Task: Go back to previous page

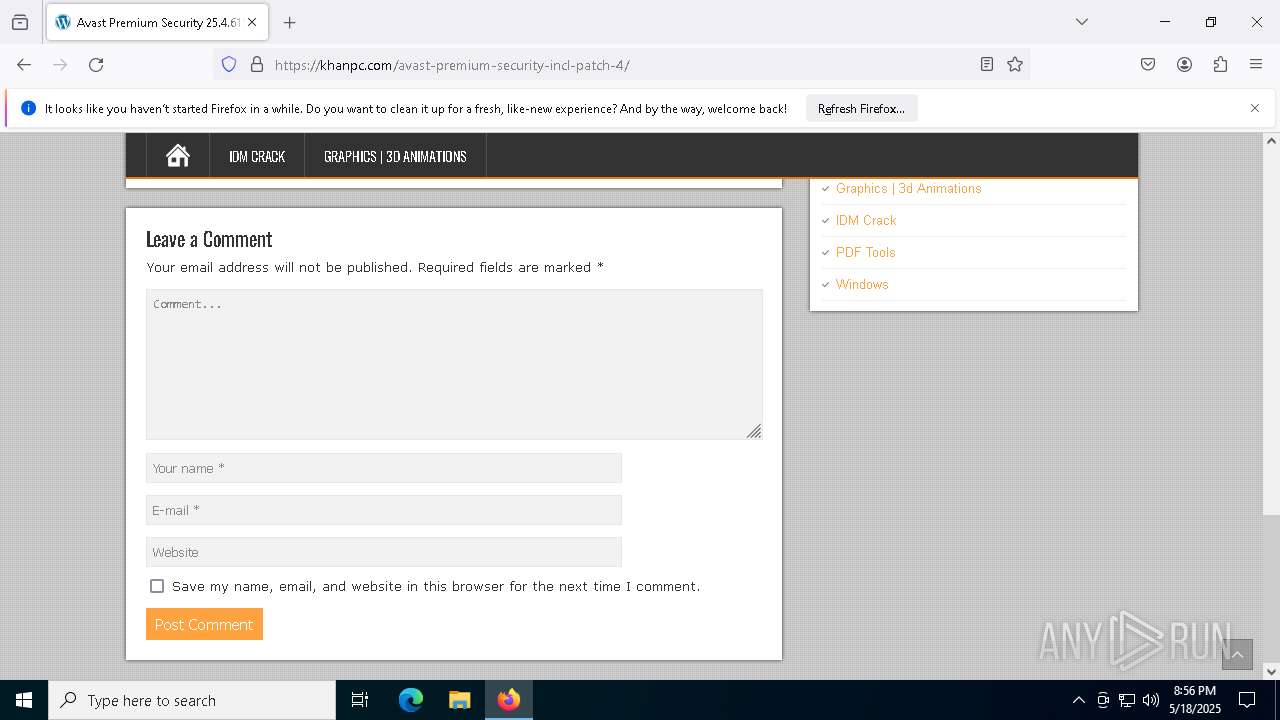Action: click(x=24, y=64)
